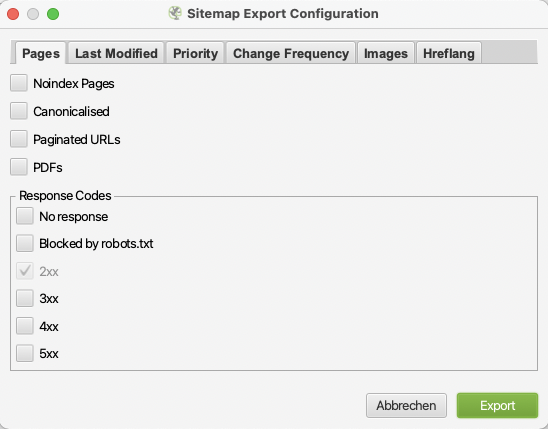Toggle Blocked by robots.txt checkbox
Image resolution: width=548 pixels, height=429 pixels.
tap(25, 243)
